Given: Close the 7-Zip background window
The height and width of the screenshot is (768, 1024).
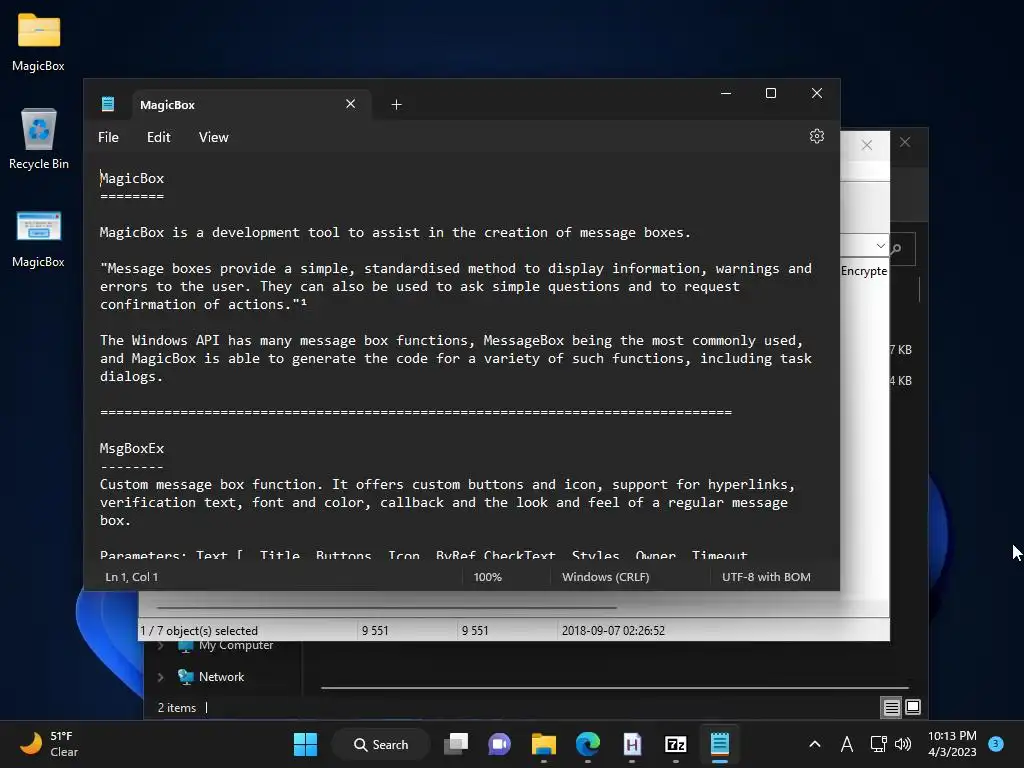Looking at the screenshot, I should pos(867,145).
